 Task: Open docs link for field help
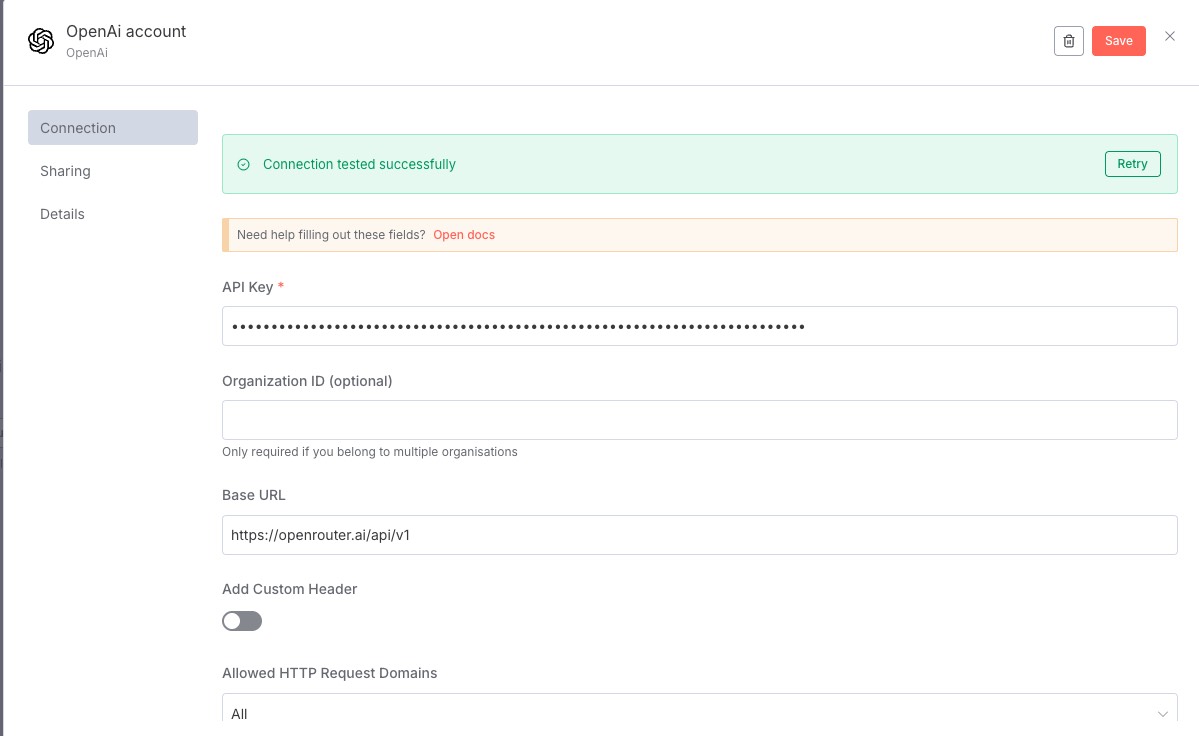coord(464,235)
